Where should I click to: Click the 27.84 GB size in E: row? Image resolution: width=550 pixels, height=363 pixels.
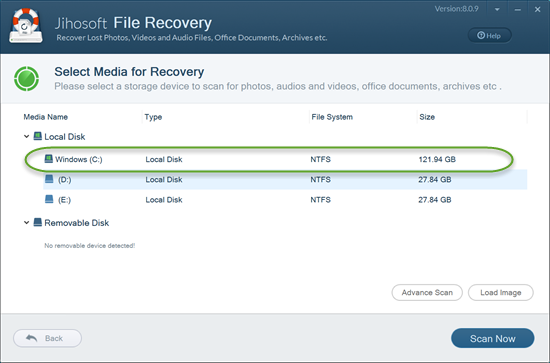tap(435, 200)
